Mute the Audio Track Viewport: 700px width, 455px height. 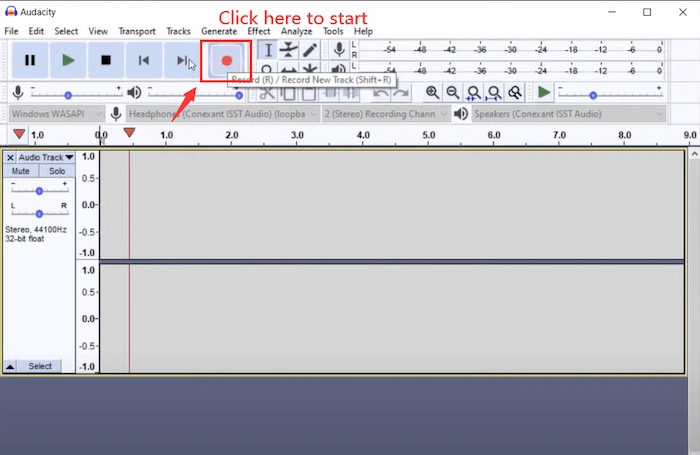(x=21, y=171)
